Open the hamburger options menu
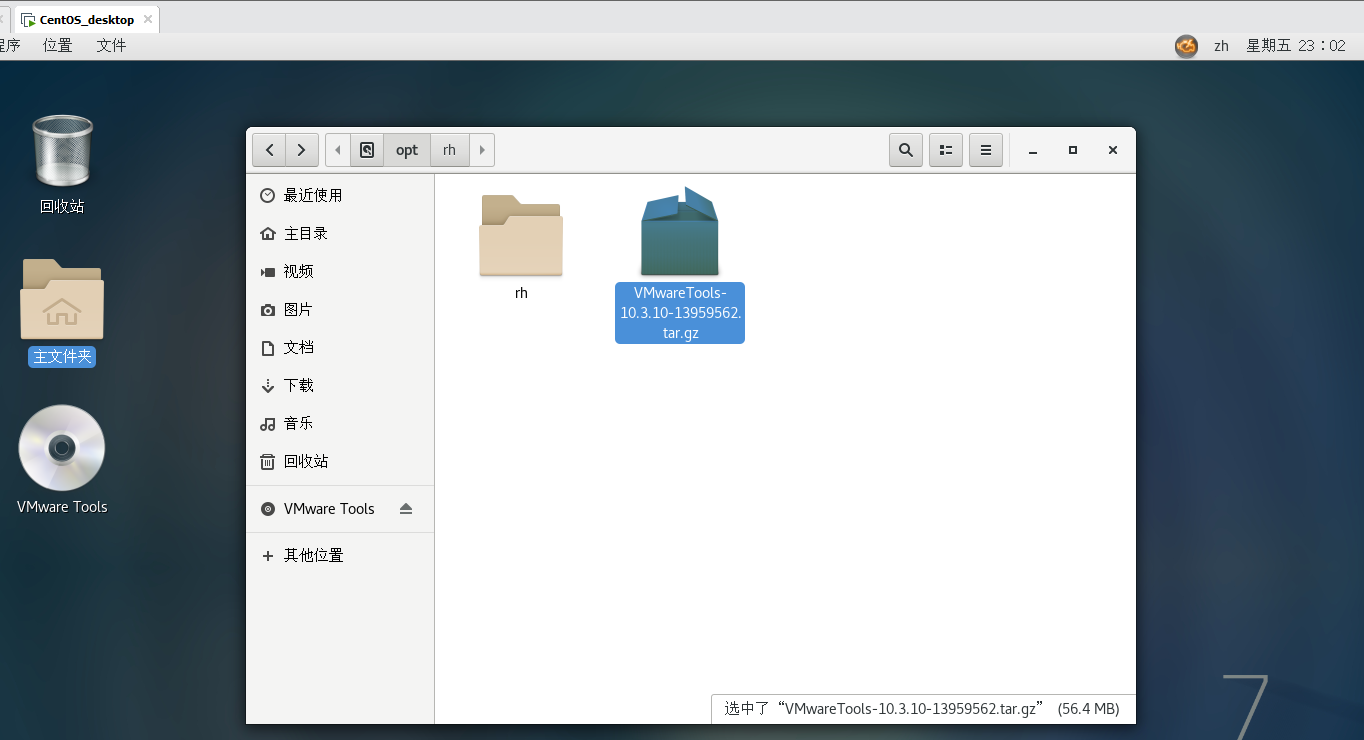Viewport: 1364px width, 740px height. tap(986, 150)
